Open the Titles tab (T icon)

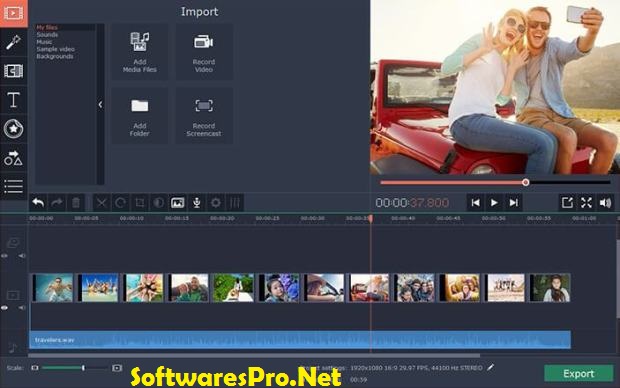pyautogui.click(x=13, y=100)
